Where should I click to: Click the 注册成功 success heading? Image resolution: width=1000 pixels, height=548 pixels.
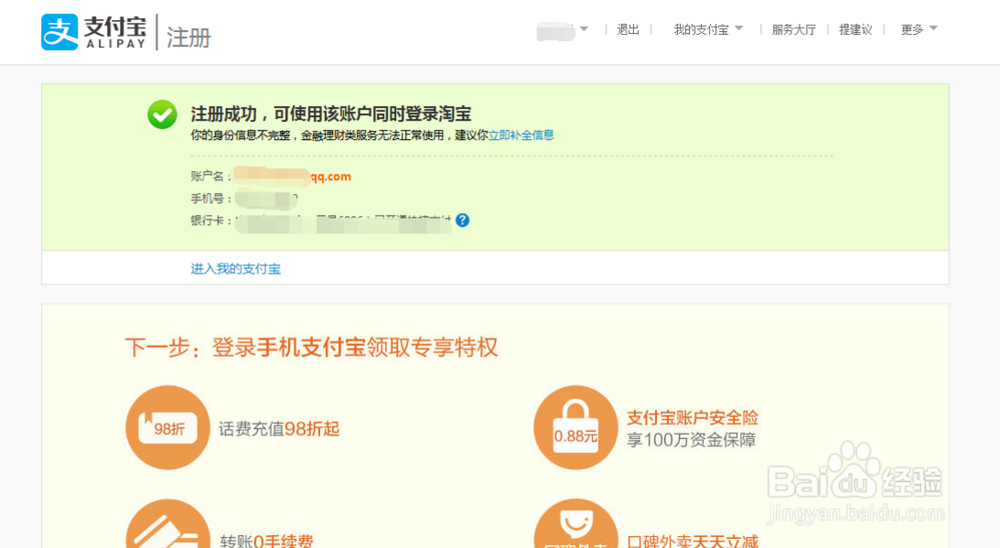330,114
